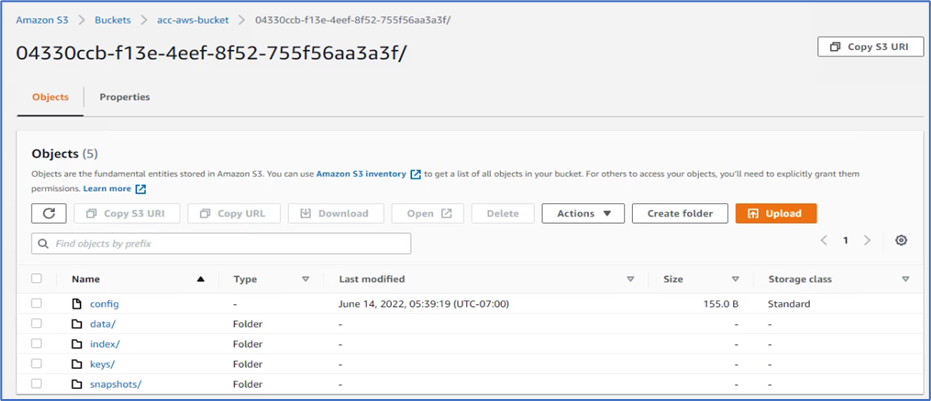This screenshot has width=931, height=401.
Task: Check the box for data/ row
Action: tap(37, 324)
